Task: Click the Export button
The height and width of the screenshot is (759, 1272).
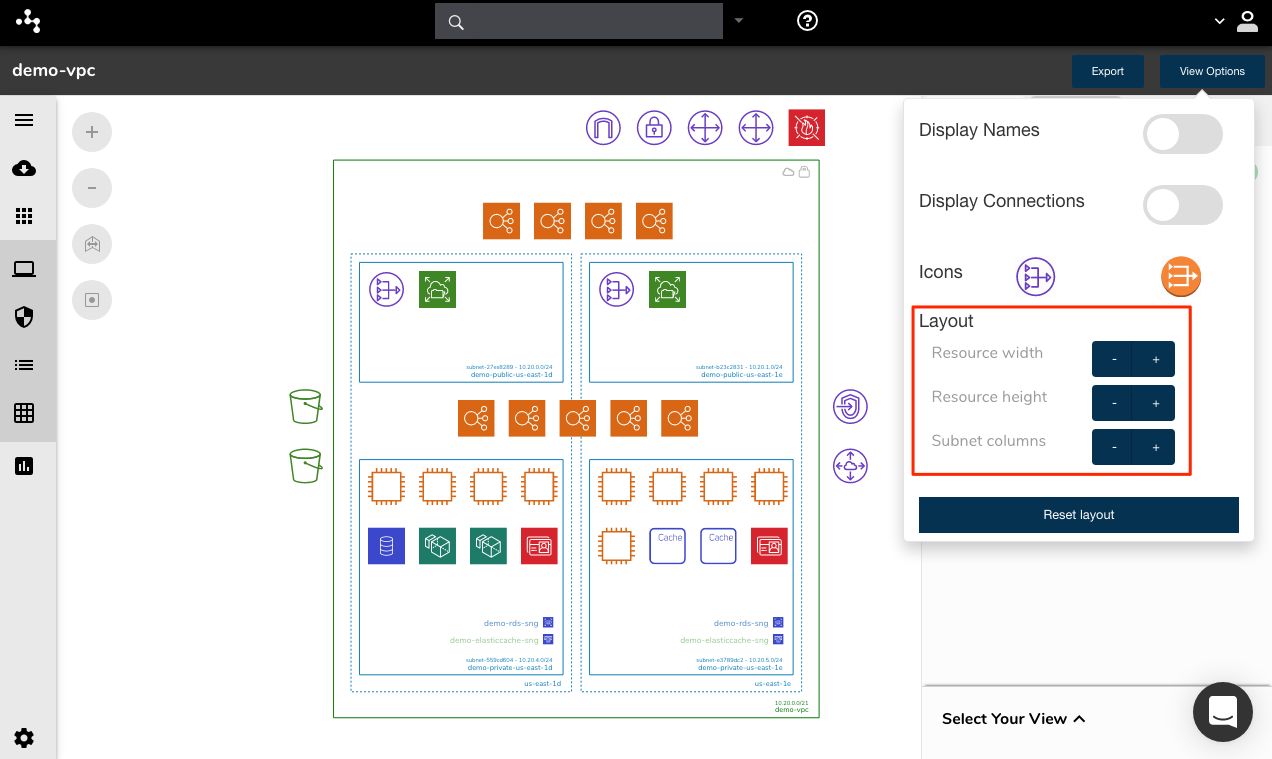Action: coord(1107,71)
